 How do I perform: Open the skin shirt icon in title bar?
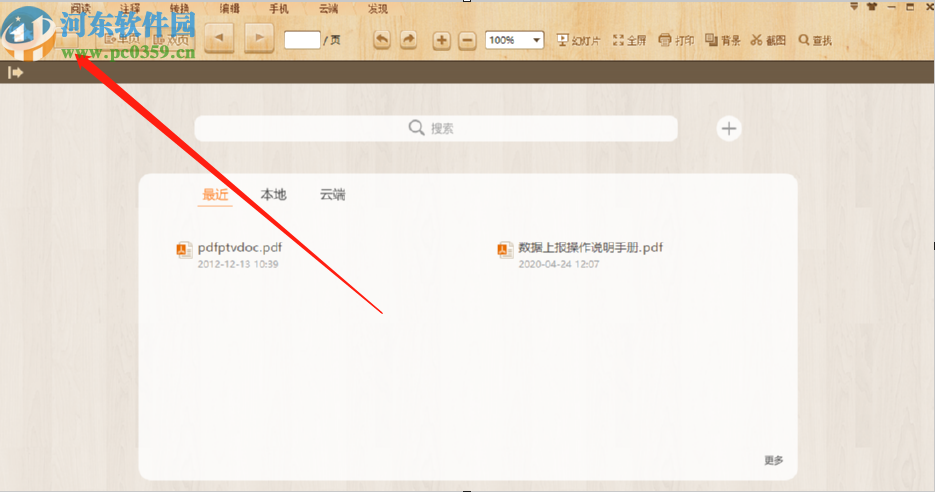872,7
